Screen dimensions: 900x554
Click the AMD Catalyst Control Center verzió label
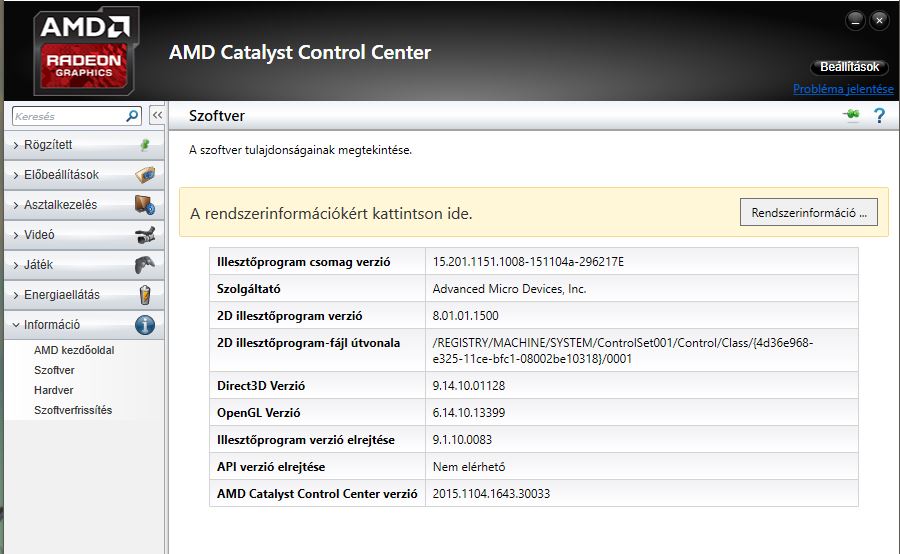317,494
